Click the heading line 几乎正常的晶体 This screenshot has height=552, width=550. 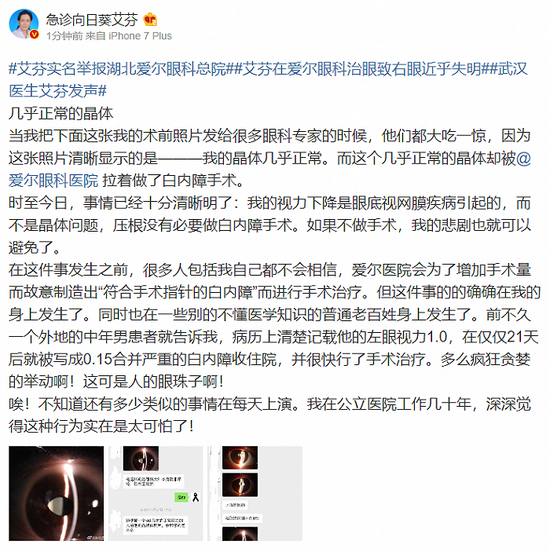(x=61, y=114)
